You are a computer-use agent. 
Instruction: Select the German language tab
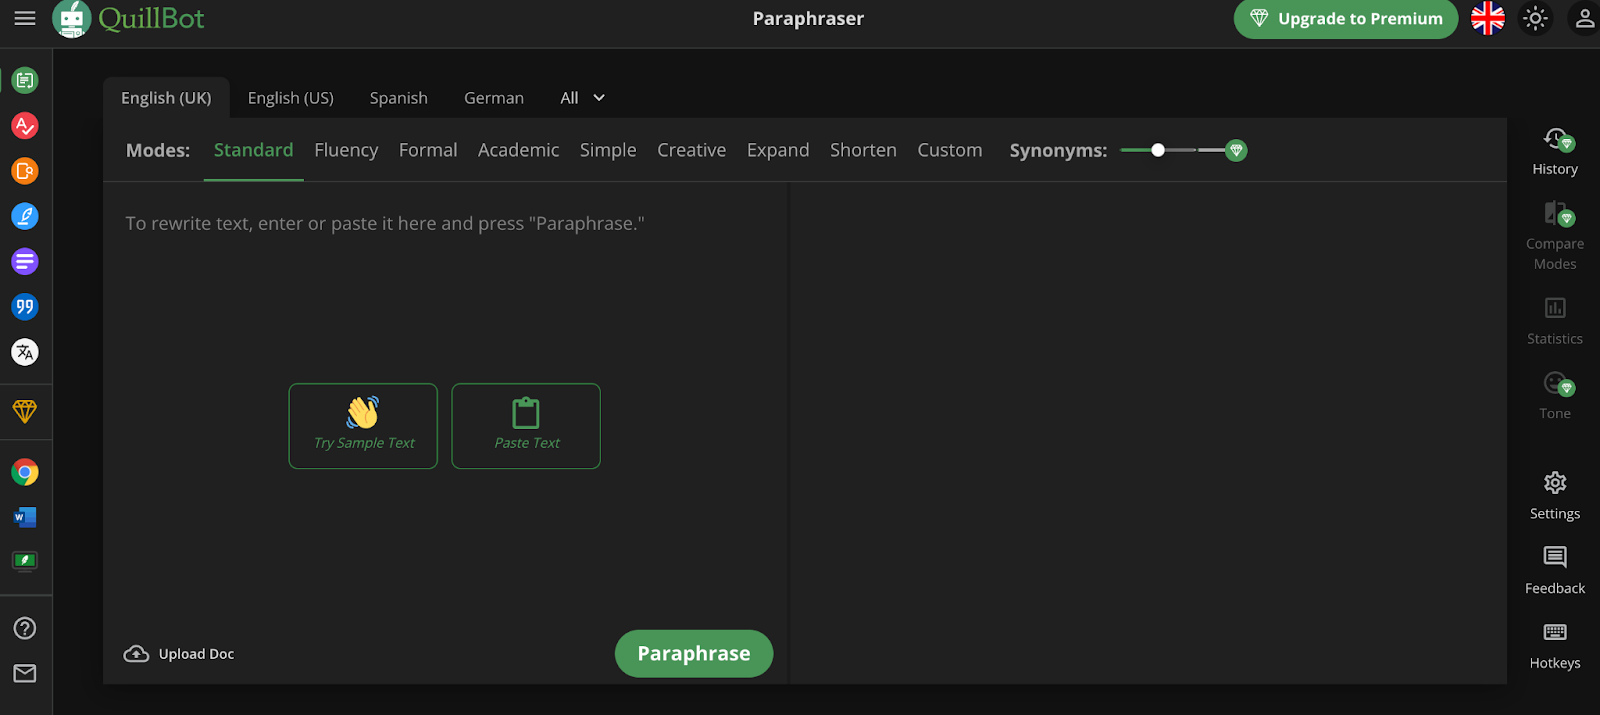tap(494, 98)
